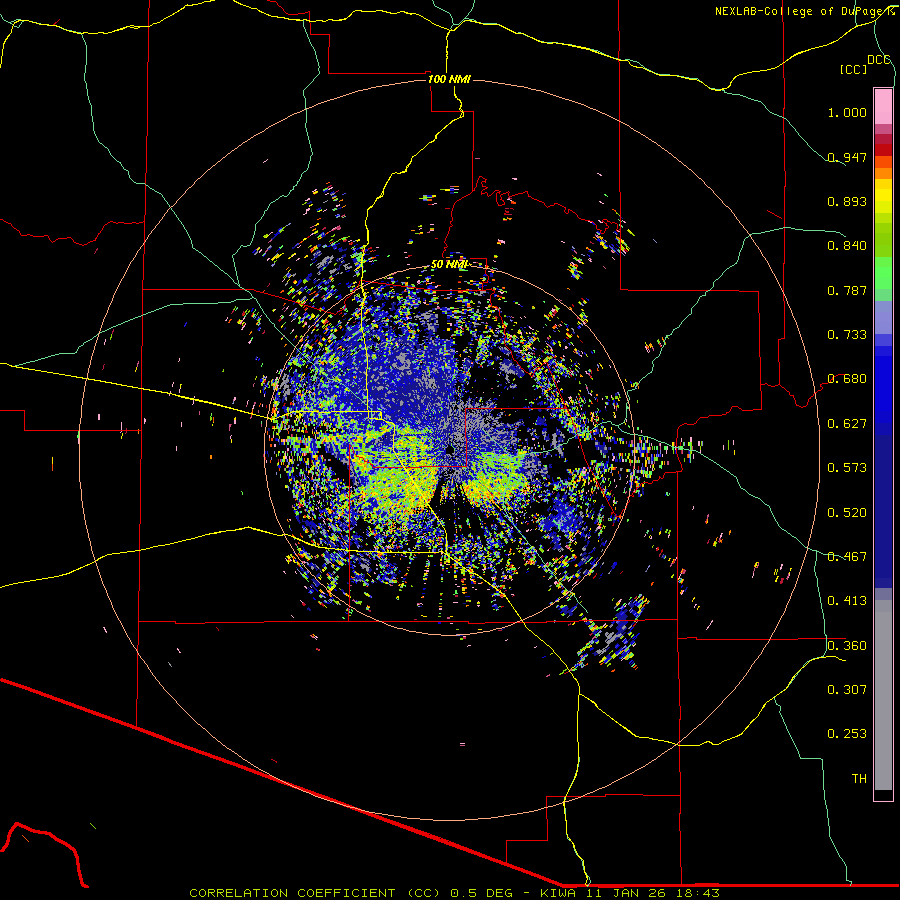The height and width of the screenshot is (900, 900).
Task: Click the TH threshold label
Action: pyautogui.click(x=859, y=779)
